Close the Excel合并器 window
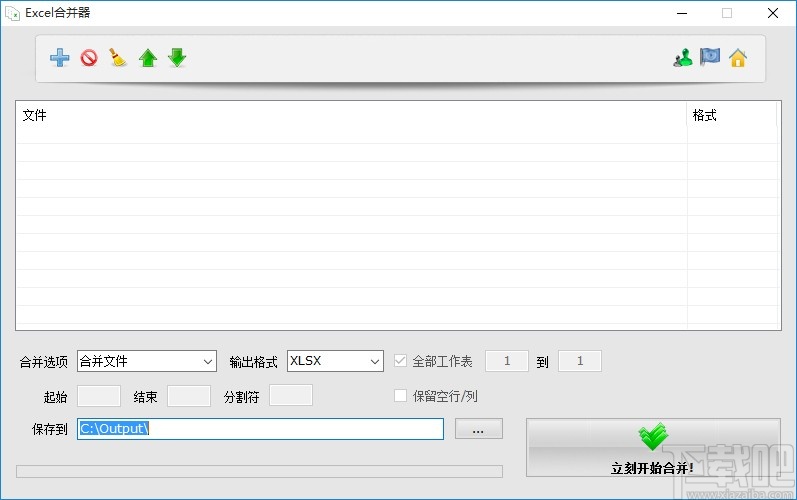This screenshot has width=797, height=500. click(x=773, y=13)
